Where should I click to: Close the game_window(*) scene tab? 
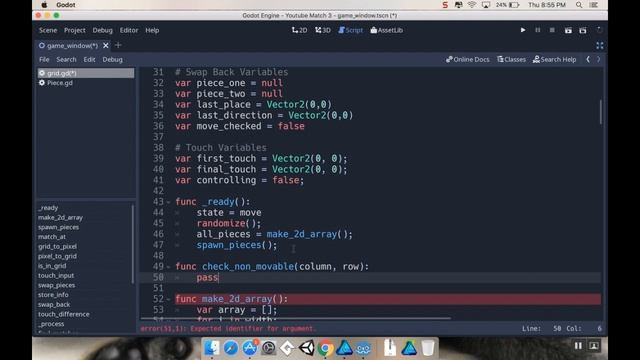point(106,45)
